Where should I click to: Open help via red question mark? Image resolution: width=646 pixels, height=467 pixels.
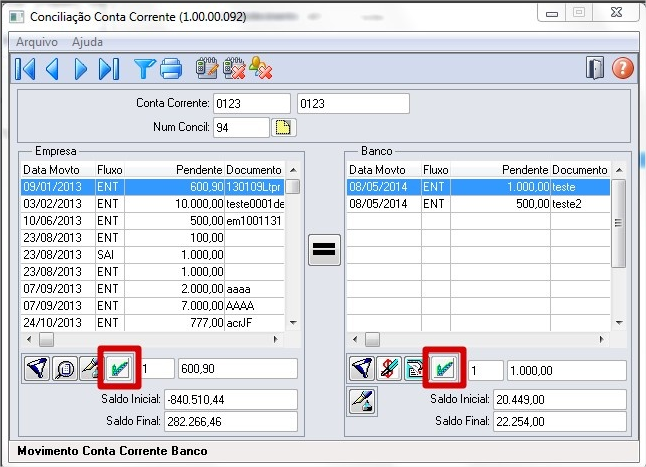[x=623, y=68]
